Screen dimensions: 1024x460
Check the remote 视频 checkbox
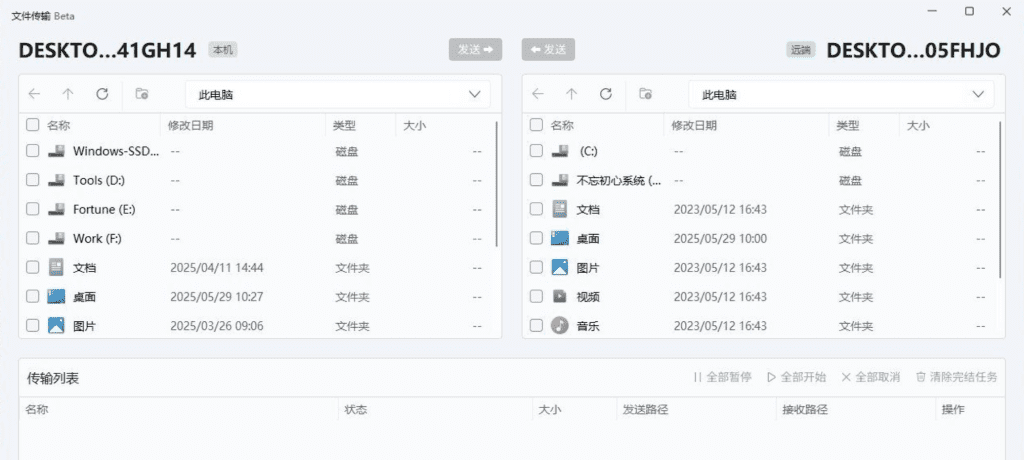point(536,297)
